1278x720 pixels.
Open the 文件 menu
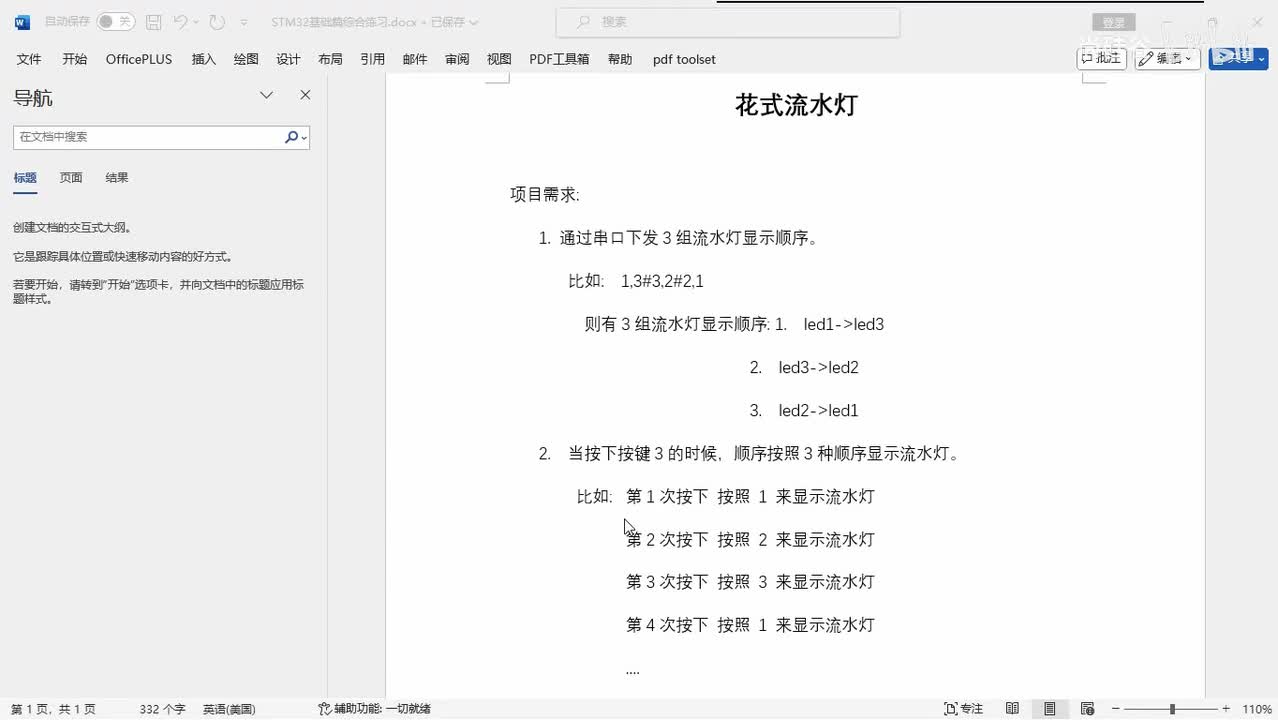(29, 59)
